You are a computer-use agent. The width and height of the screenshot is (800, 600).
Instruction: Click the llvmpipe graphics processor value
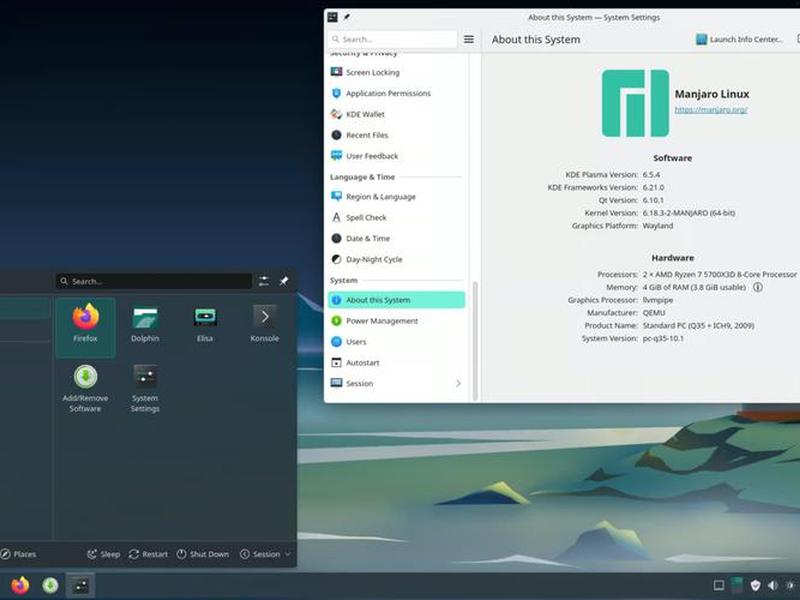click(x=658, y=300)
